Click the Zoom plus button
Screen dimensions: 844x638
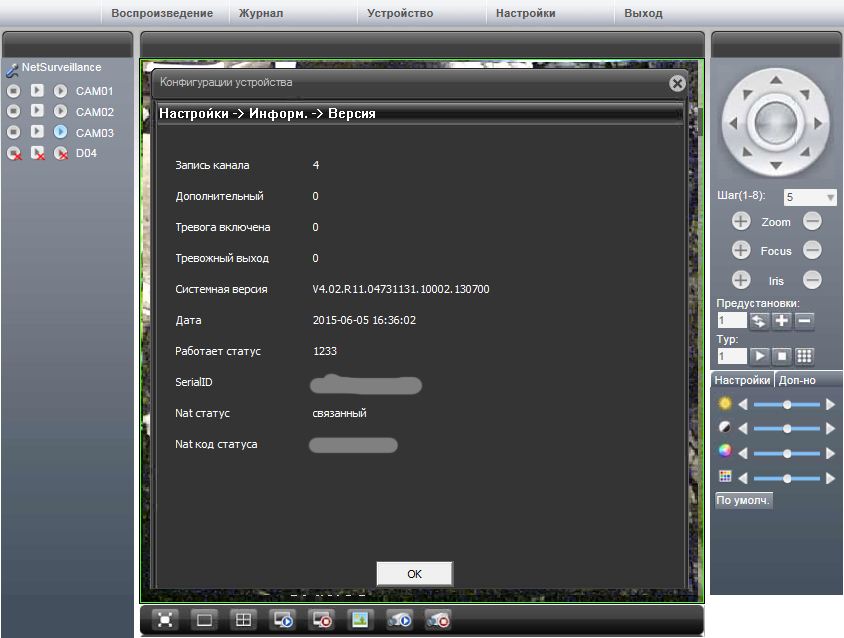pyautogui.click(x=741, y=221)
